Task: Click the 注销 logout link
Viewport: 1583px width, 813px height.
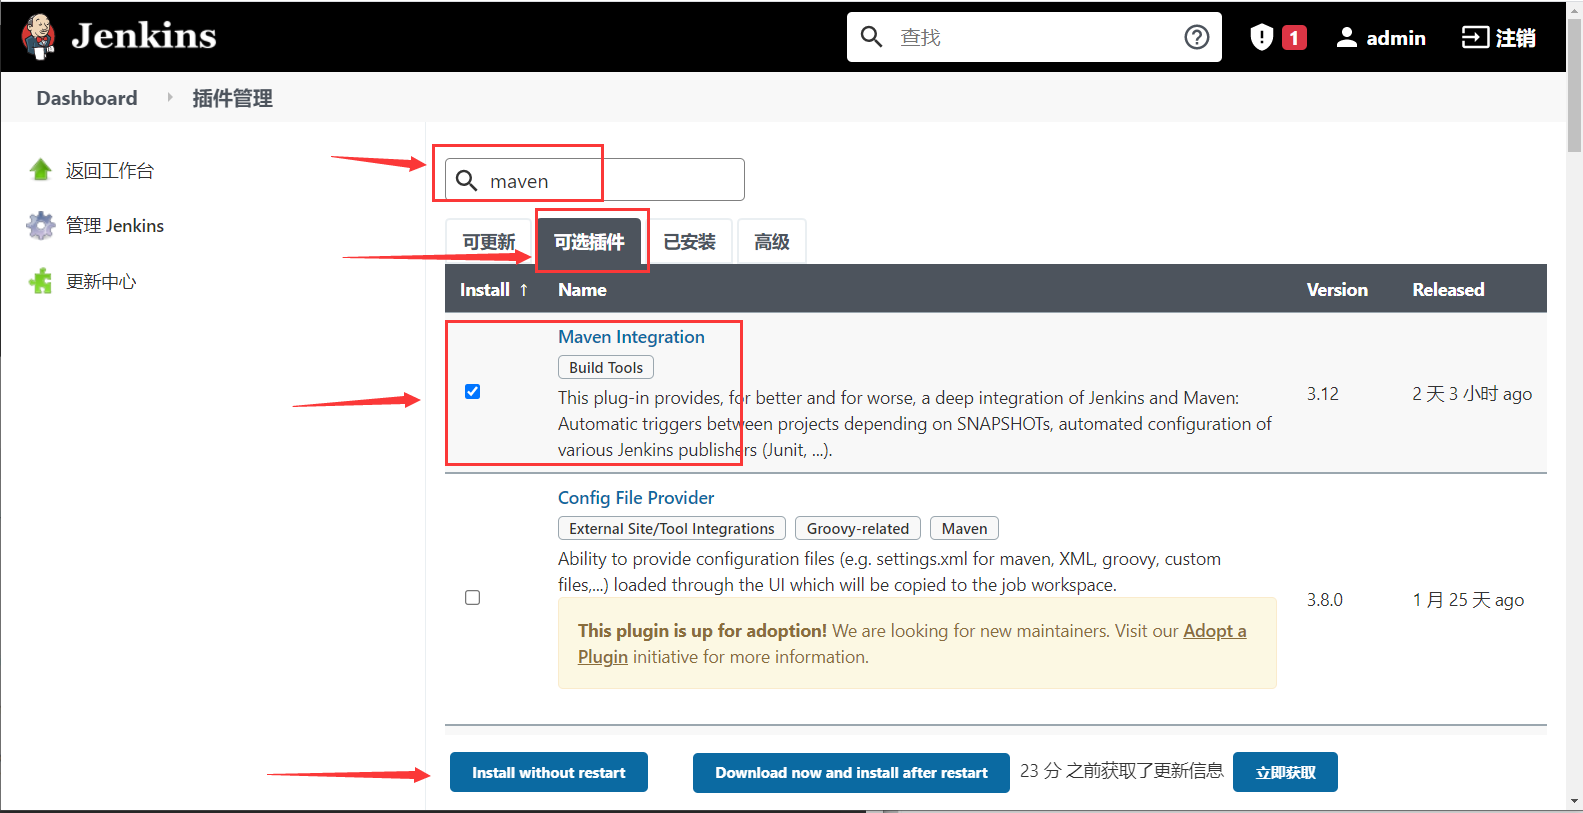Action: [x=1516, y=38]
